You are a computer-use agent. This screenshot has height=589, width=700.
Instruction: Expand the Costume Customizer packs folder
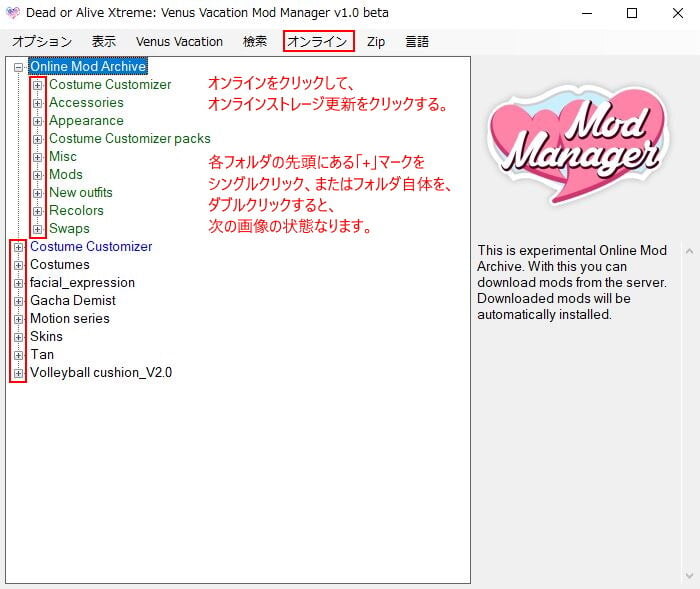(x=38, y=139)
